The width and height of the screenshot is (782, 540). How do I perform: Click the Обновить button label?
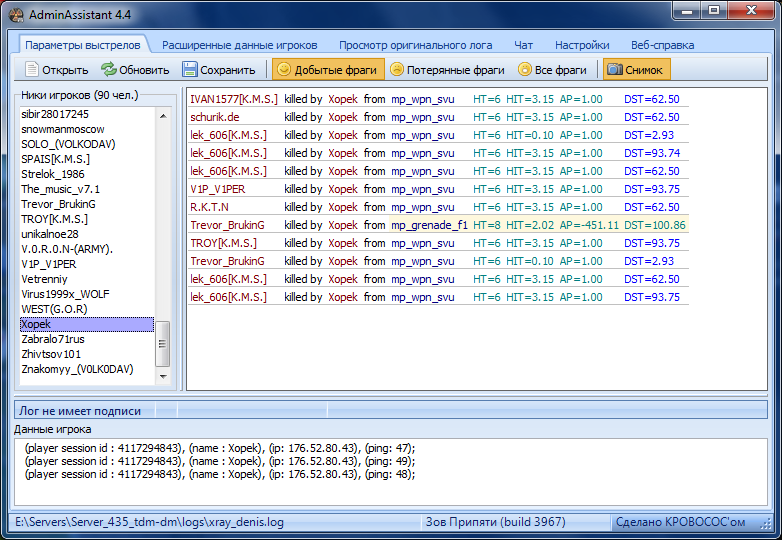point(144,70)
